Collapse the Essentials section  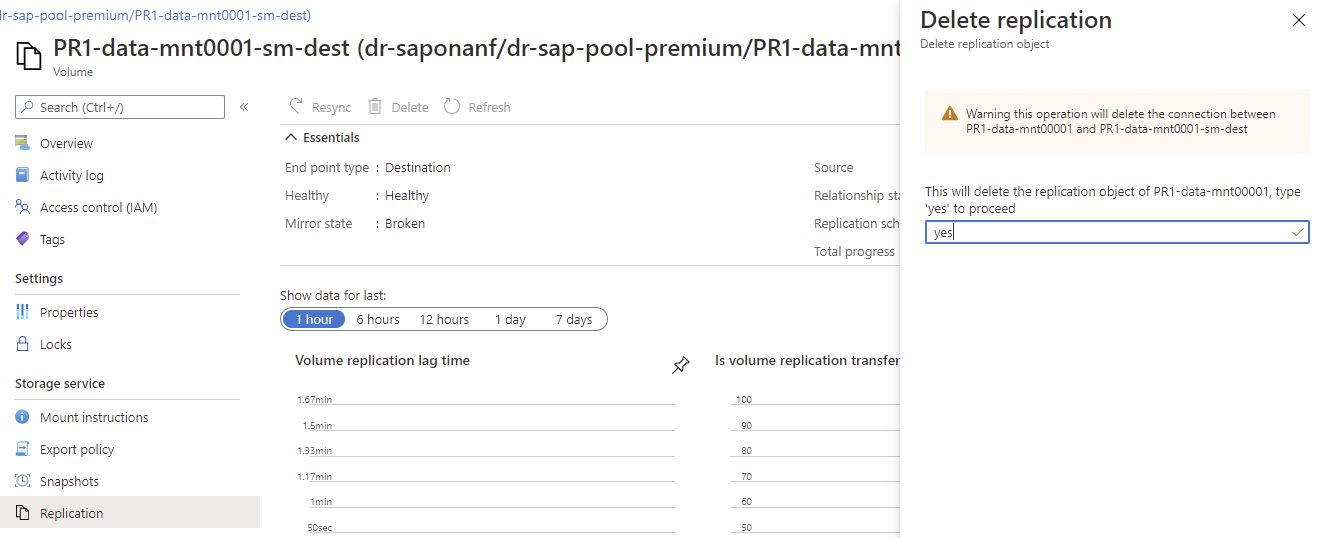[x=292, y=137]
